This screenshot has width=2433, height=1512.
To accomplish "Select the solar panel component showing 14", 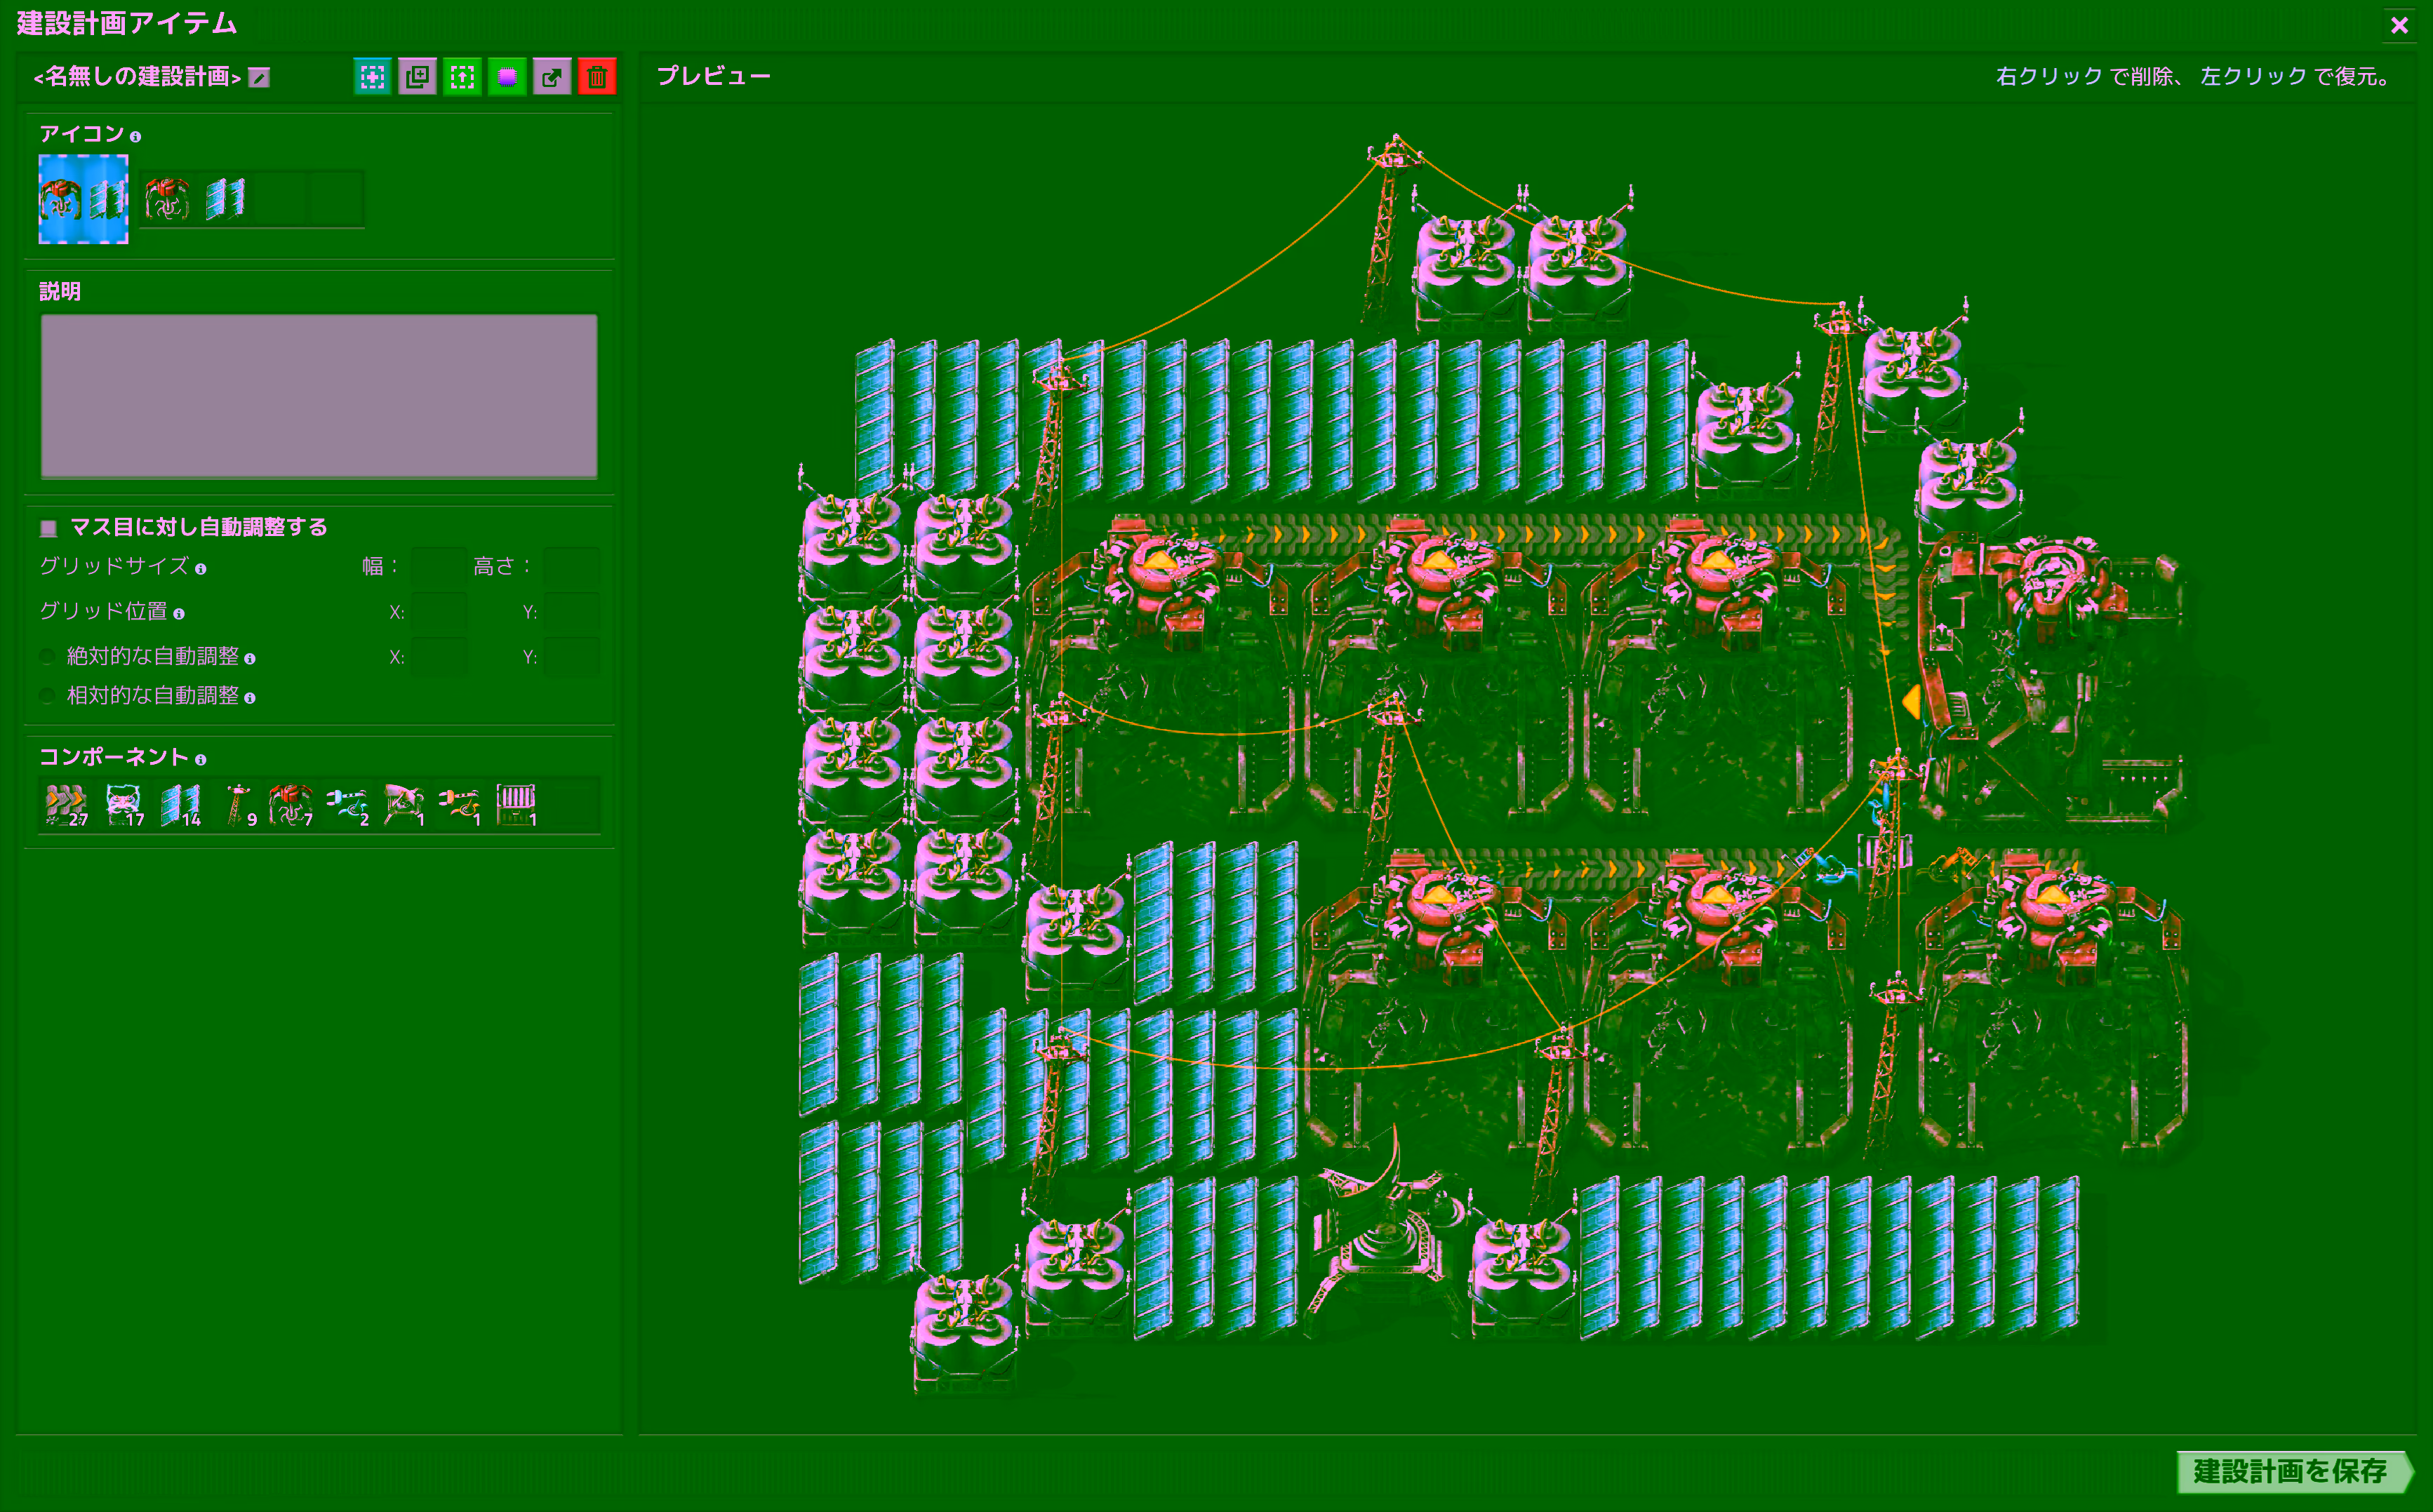I will pyautogui.click(x=180, y=805).
